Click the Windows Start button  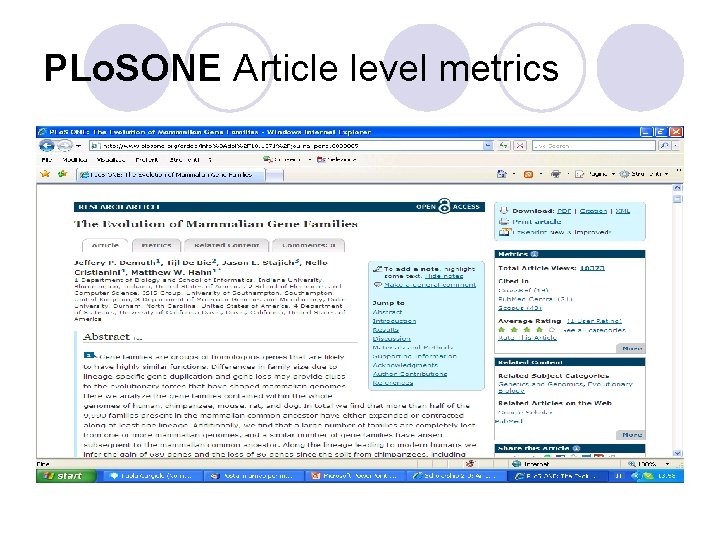pos(67,476)
